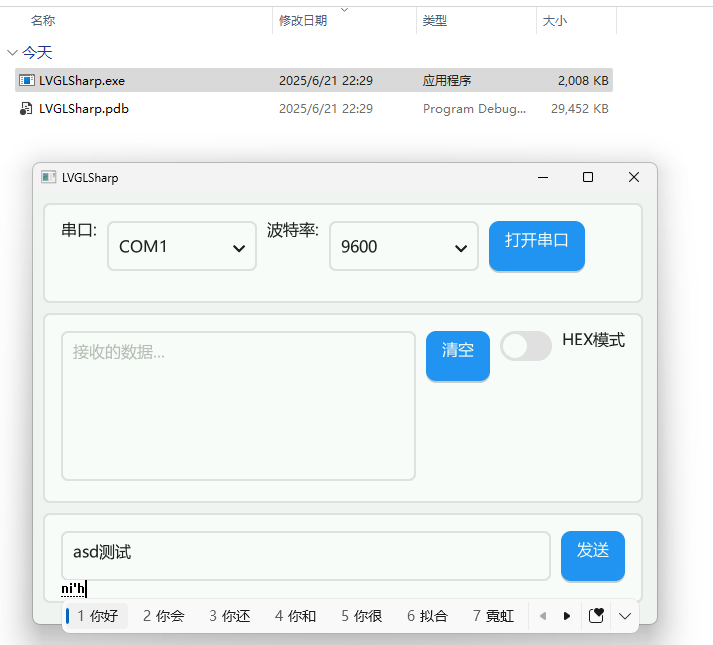Go to previous IME candidate page
Screen dimensions: 713x645
pyautogui.click(x=543, y=616)
